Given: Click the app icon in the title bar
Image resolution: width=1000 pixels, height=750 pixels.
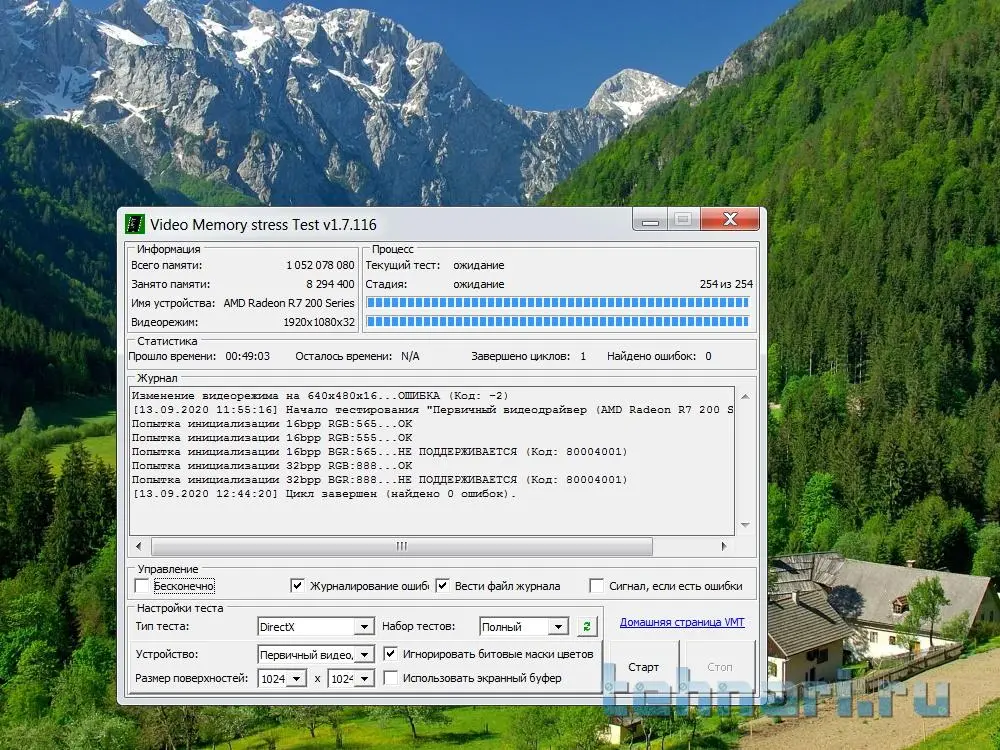Looking at the screenshot, I should (x=135, y=224).
